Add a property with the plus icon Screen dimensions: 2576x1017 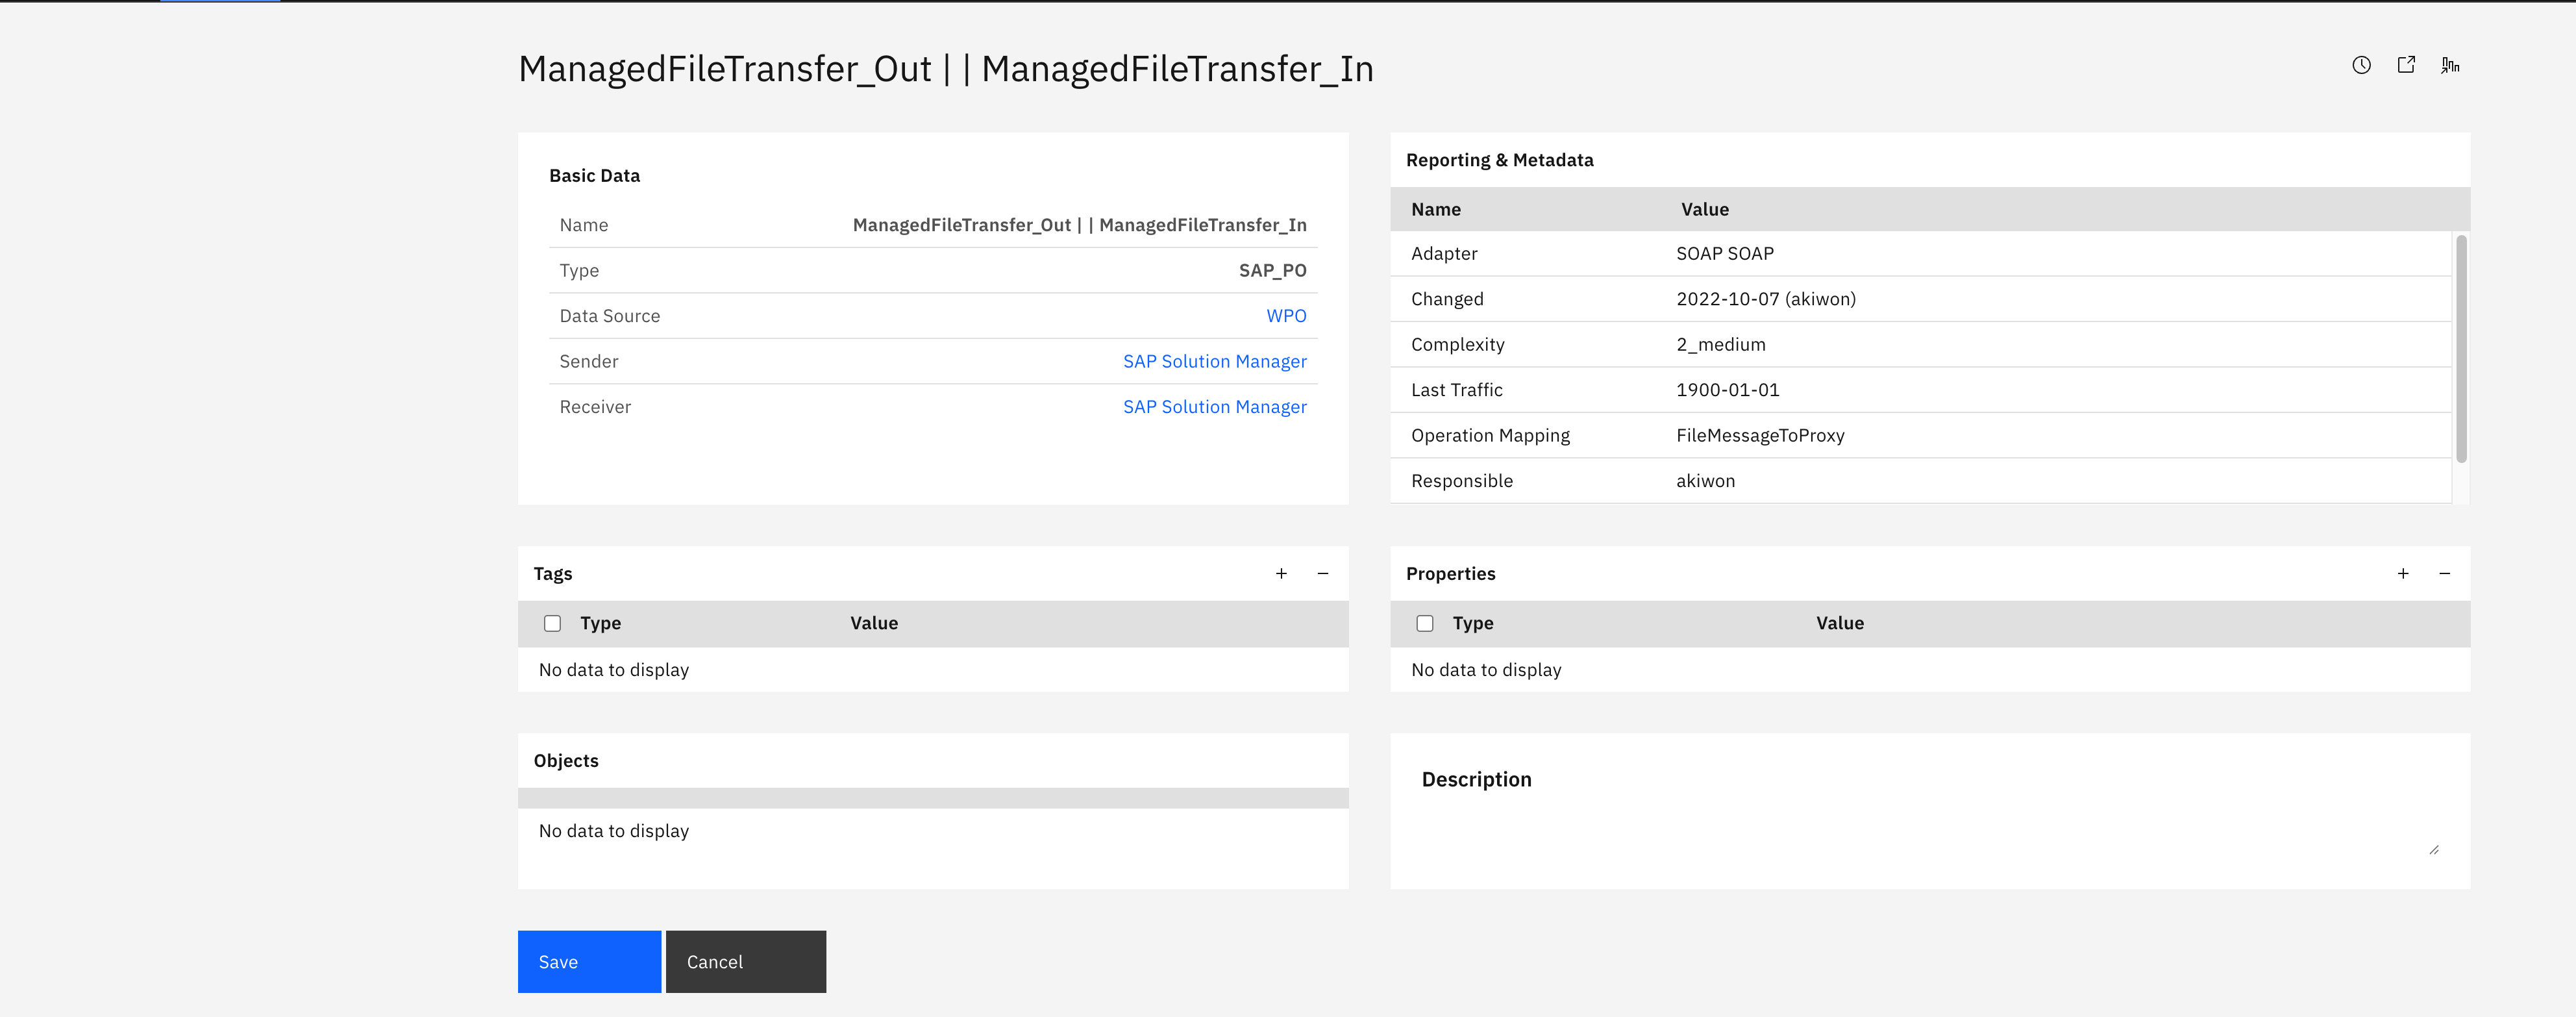[x=2403, y=573]
